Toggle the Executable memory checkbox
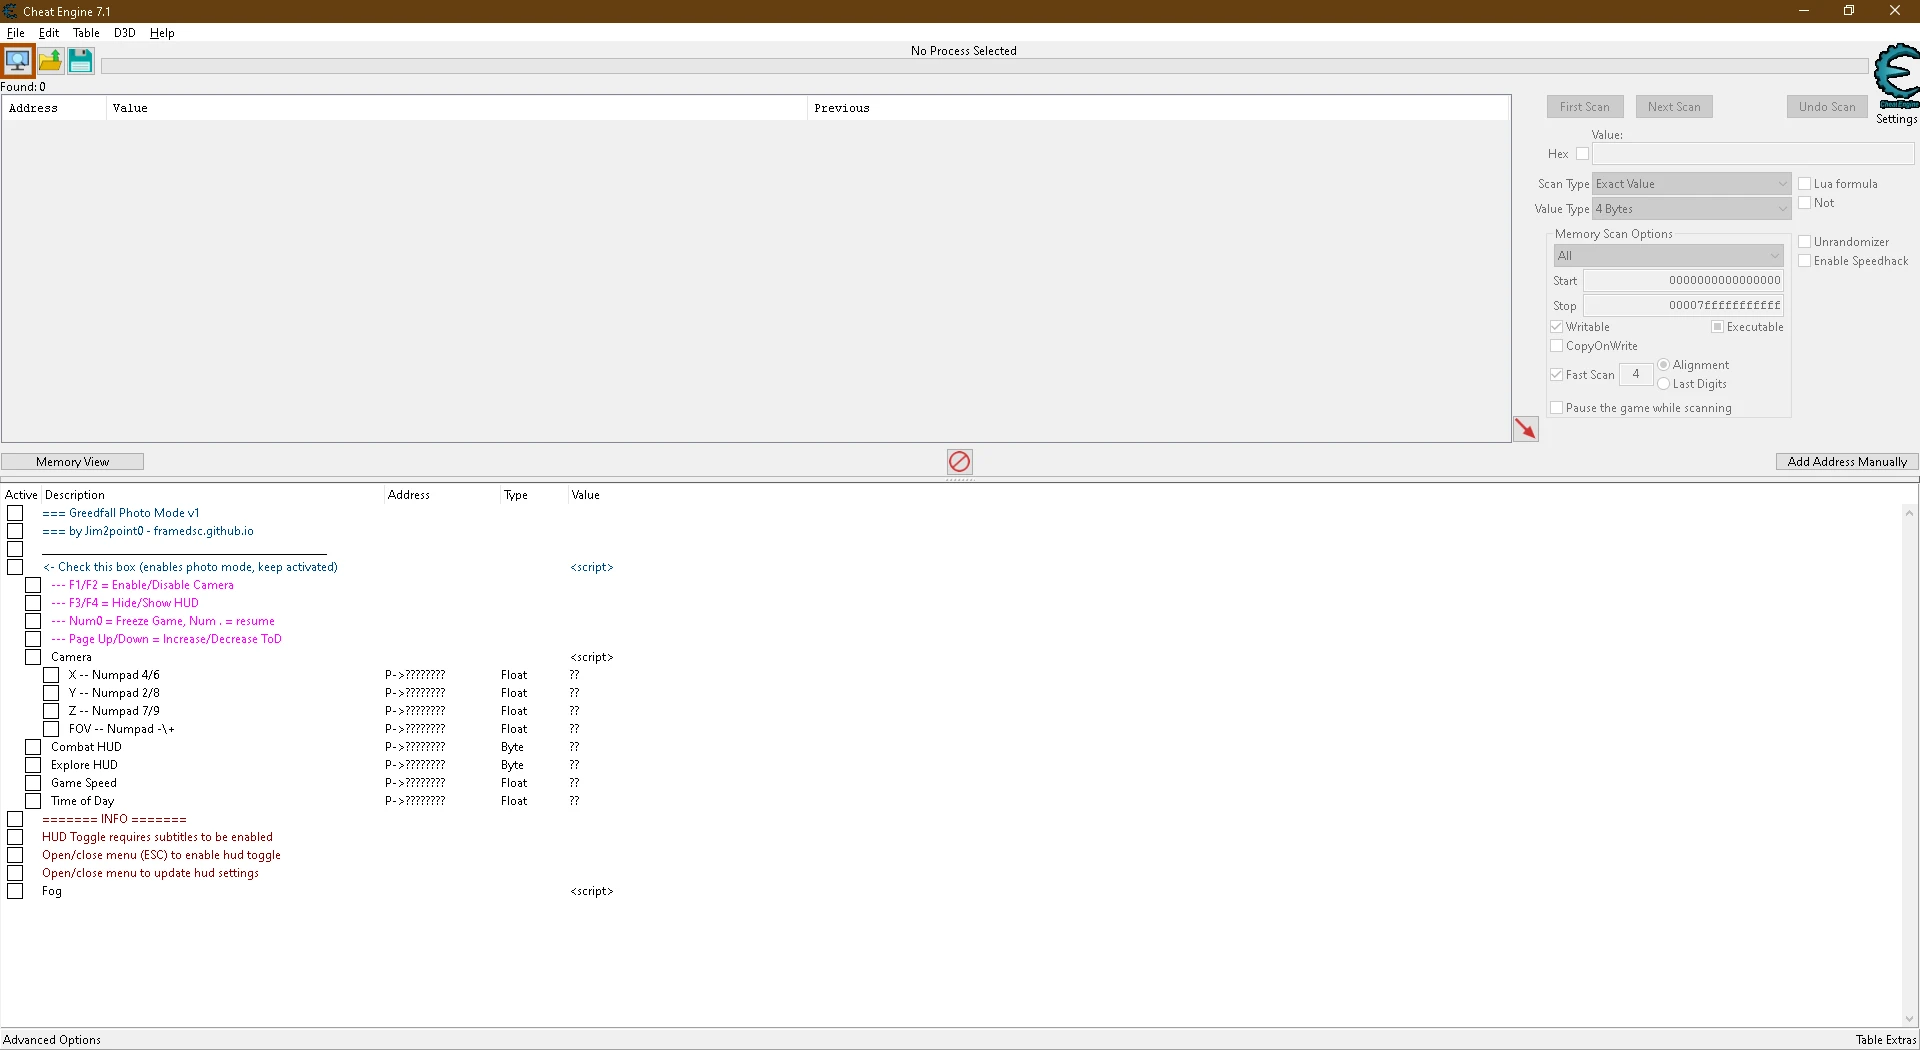Viewport: 1920px width, 1050px height. pos(1718,327)
